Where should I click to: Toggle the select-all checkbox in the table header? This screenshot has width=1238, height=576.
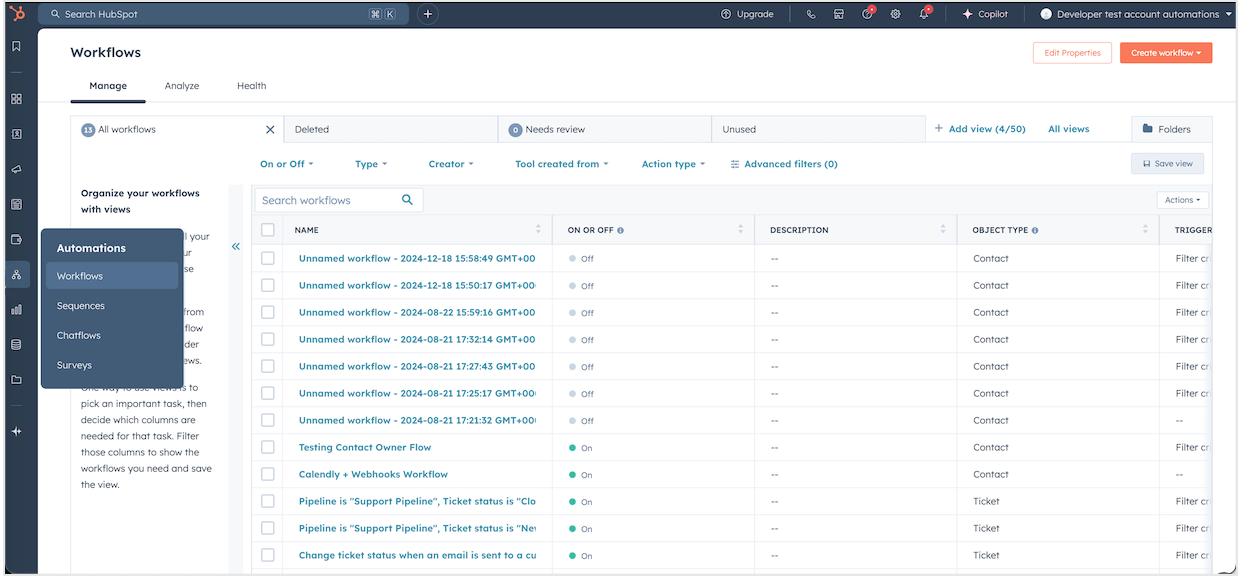pos(267,229)
